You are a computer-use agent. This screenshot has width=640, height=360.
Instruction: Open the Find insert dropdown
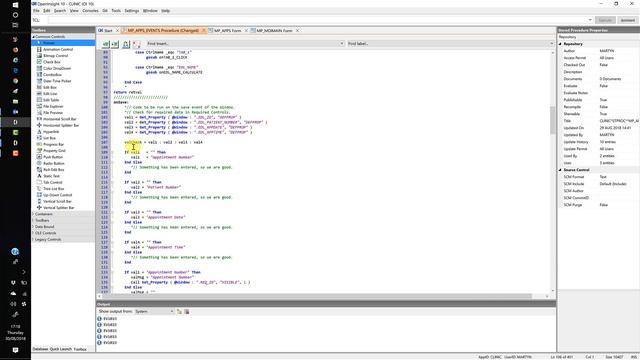(x=342, y=44)
